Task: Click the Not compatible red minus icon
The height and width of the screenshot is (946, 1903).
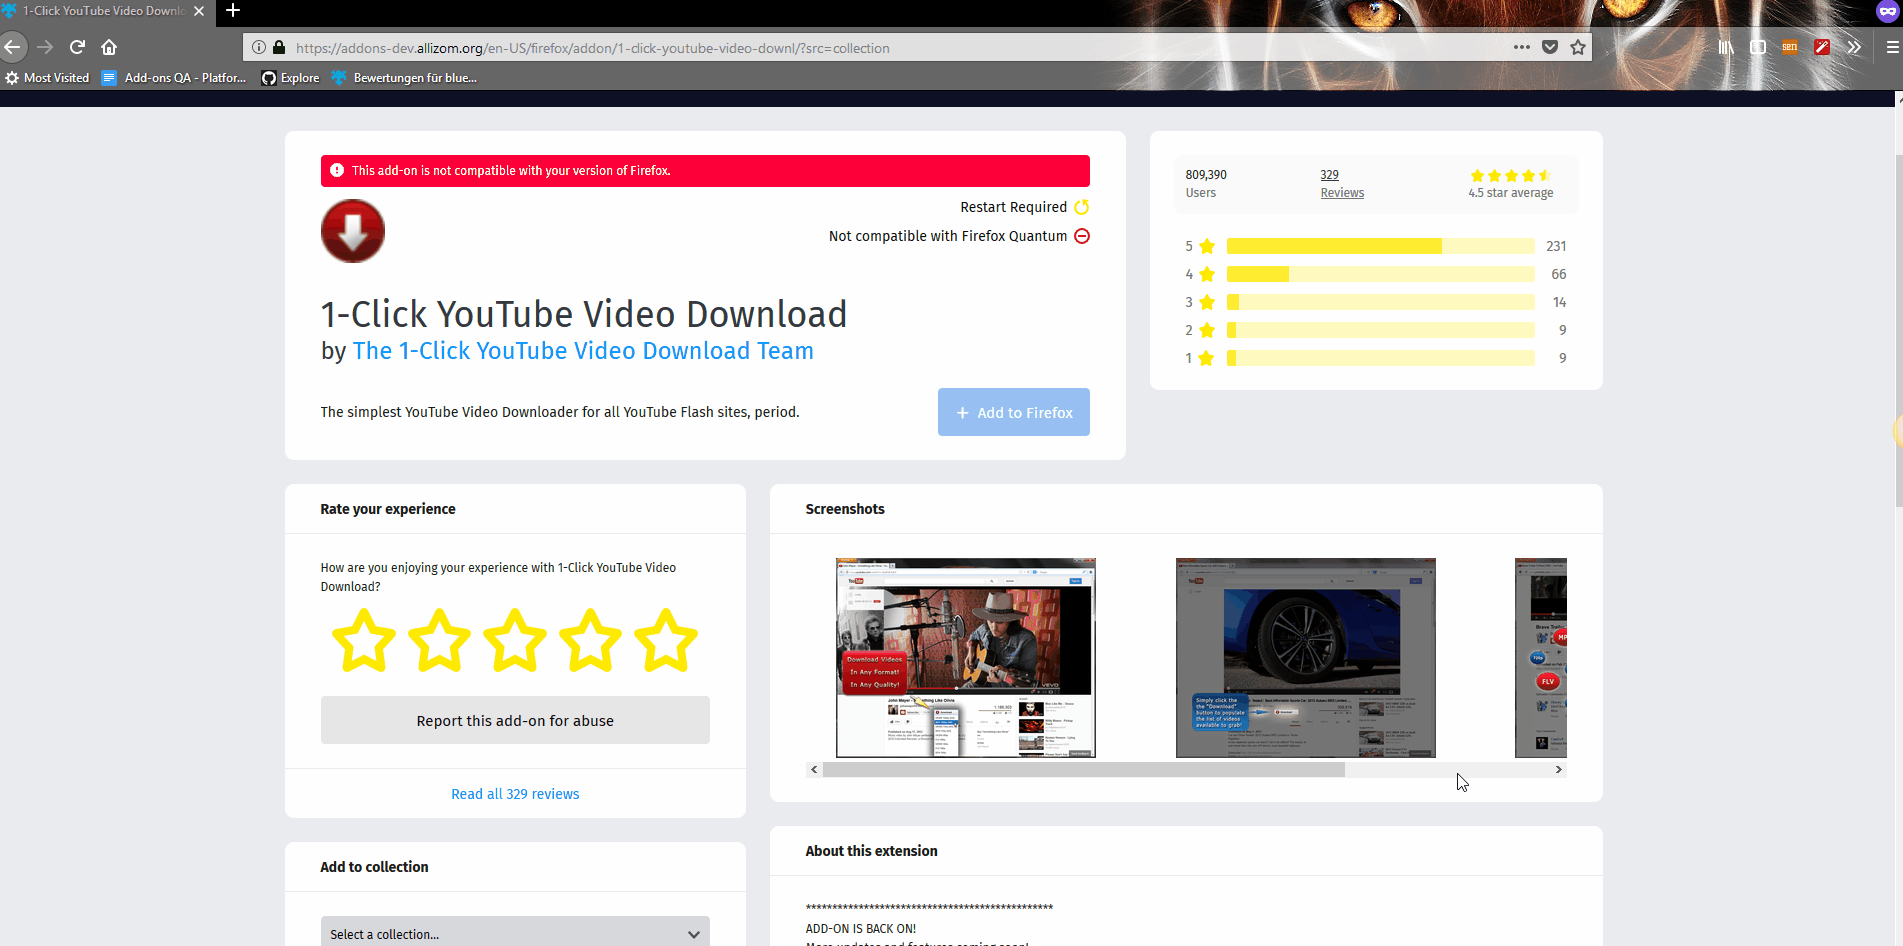Action: [x=1082, y=236]
